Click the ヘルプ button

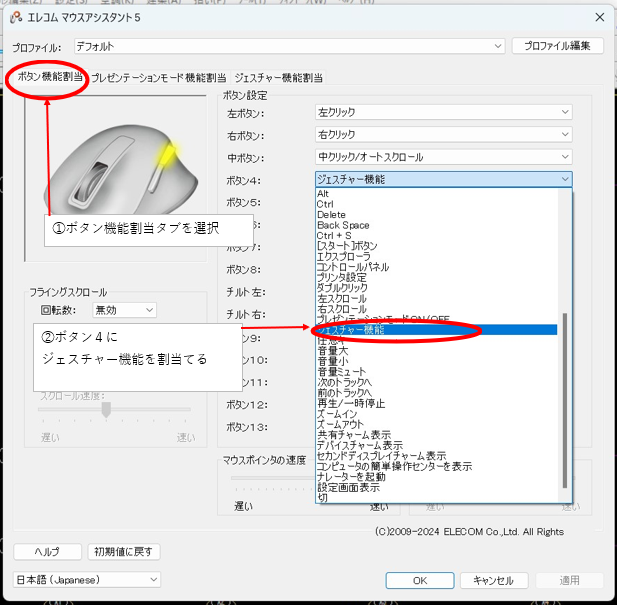pos(47,552)
